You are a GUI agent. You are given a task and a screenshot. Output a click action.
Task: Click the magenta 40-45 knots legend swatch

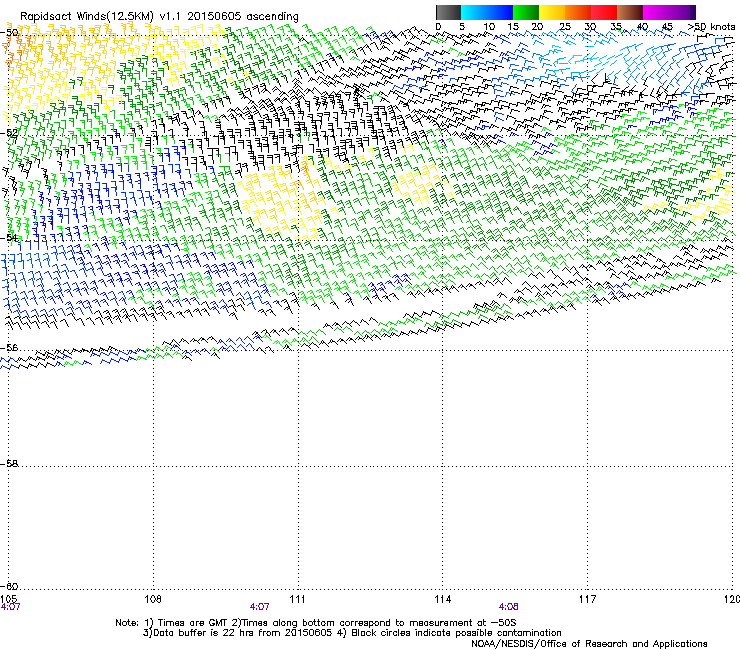click(x=656, y=12)
